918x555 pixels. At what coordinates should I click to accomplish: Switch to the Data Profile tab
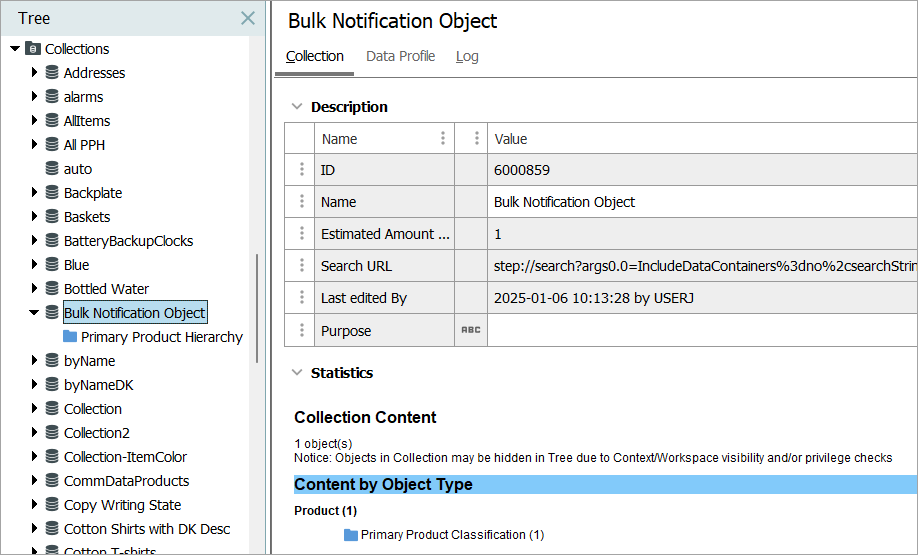tap(400, 56)
